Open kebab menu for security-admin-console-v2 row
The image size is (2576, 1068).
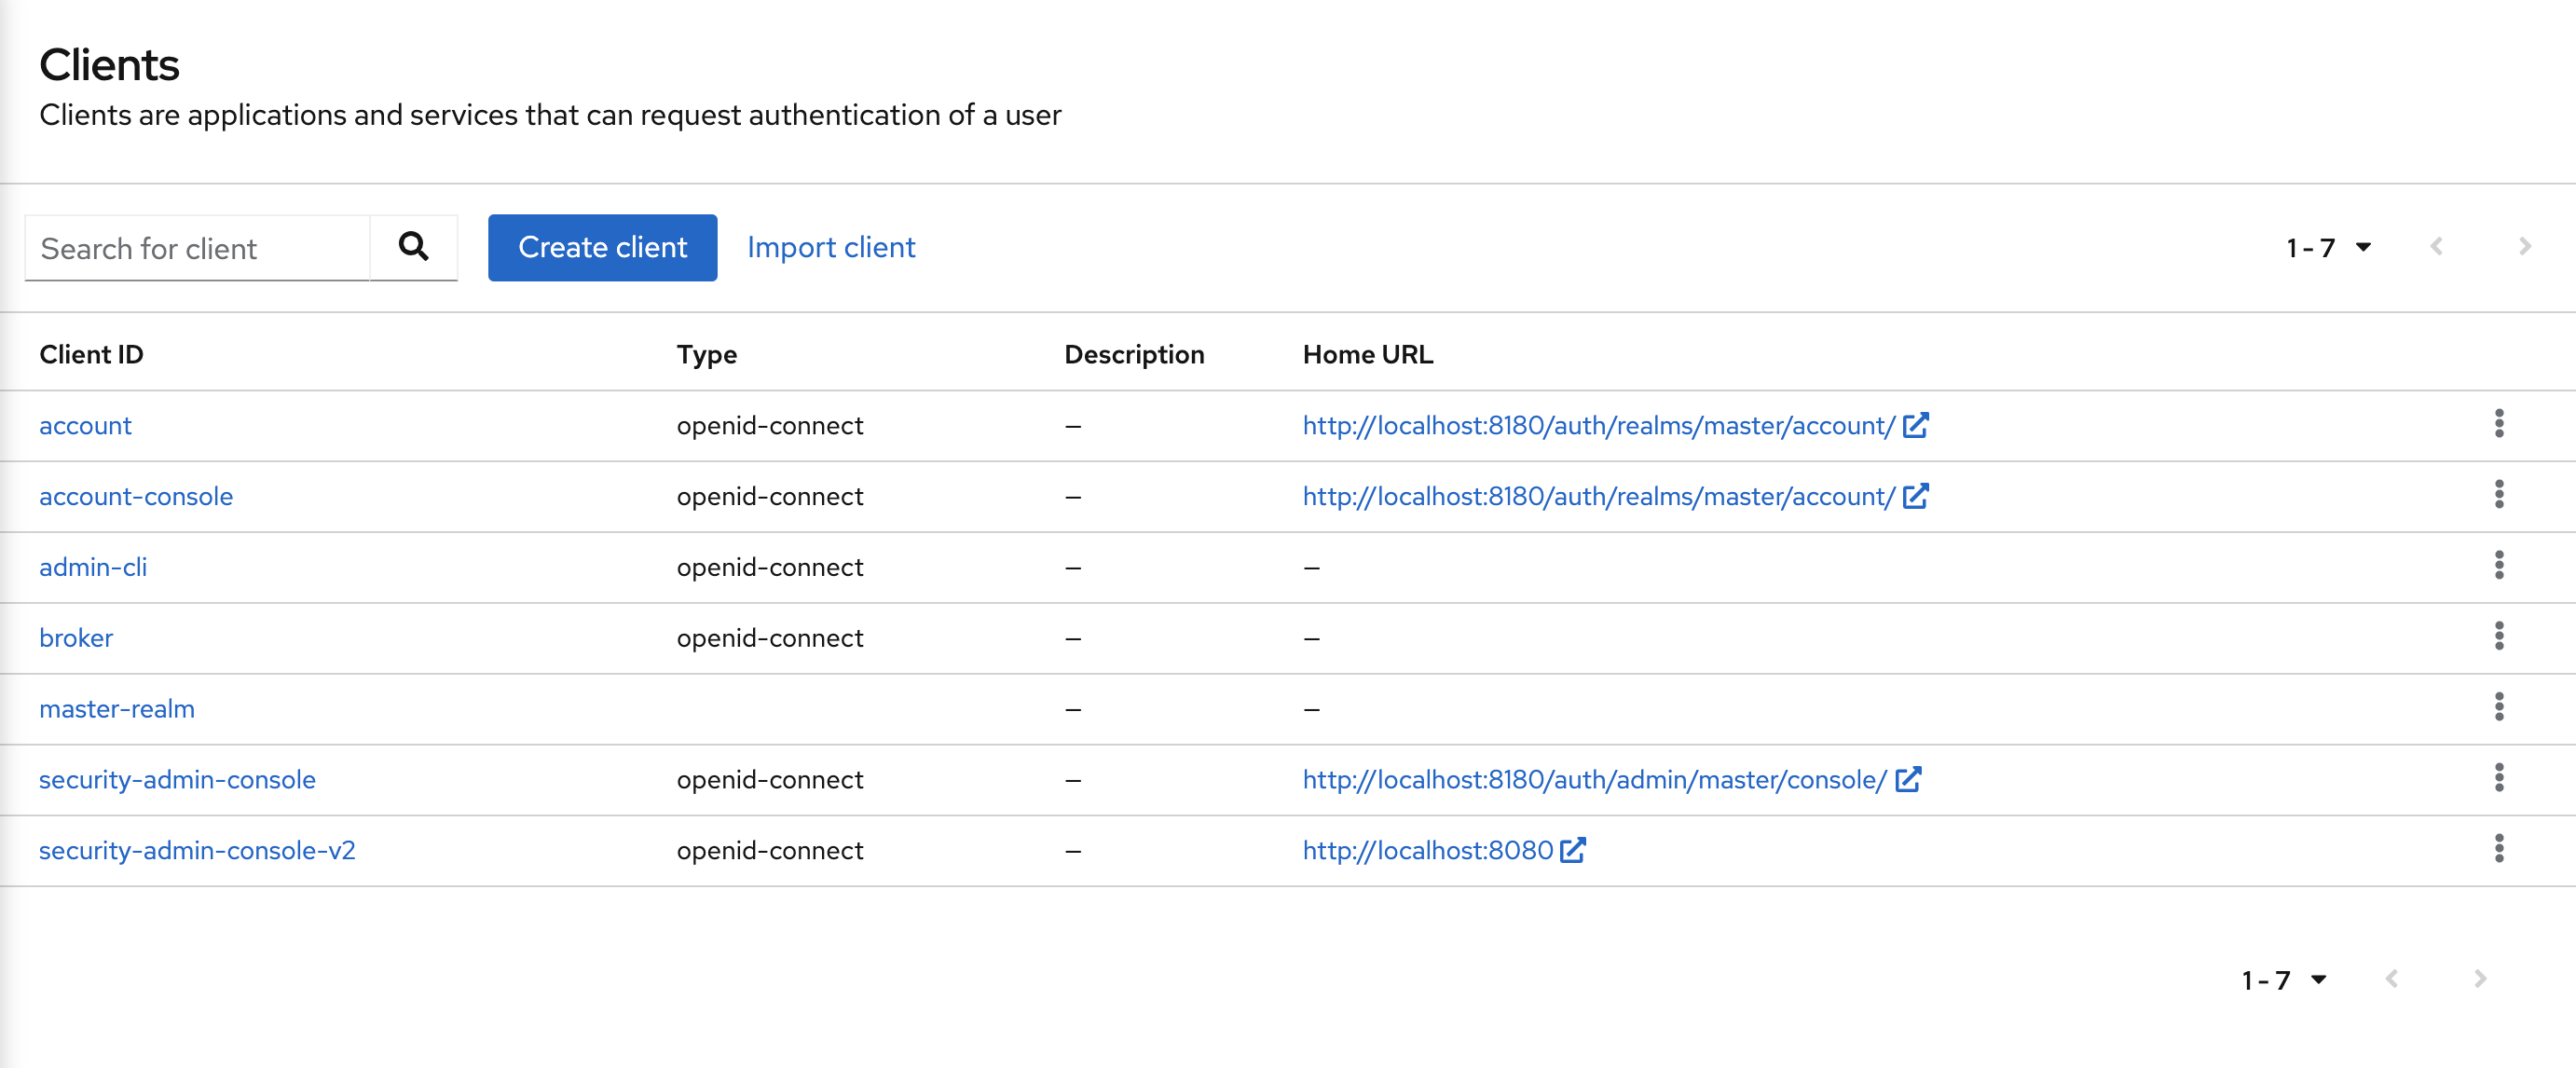[x=2498, y=849]
